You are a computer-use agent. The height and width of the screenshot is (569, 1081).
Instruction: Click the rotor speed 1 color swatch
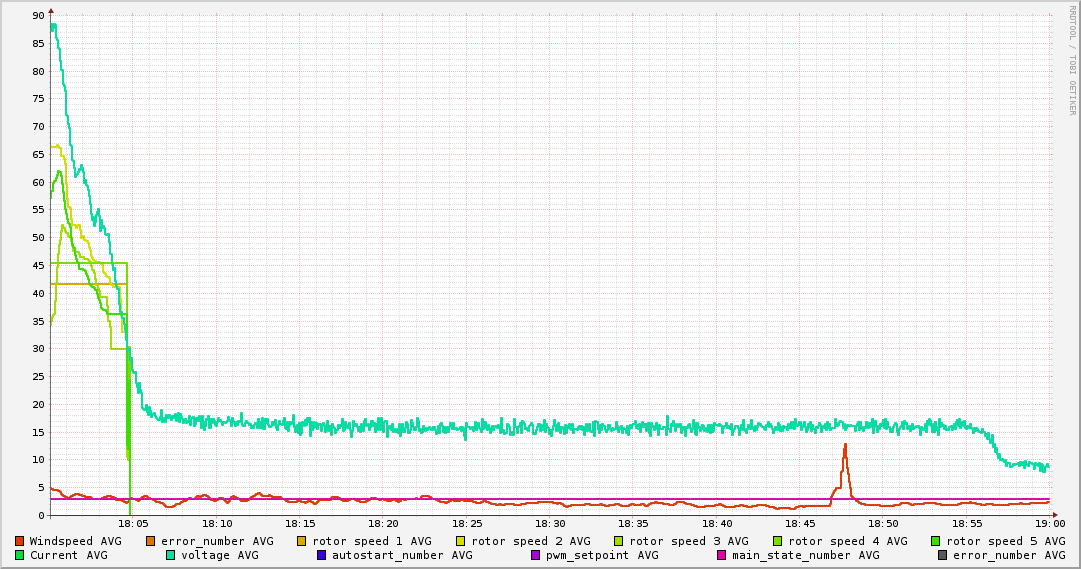(302, 541)
